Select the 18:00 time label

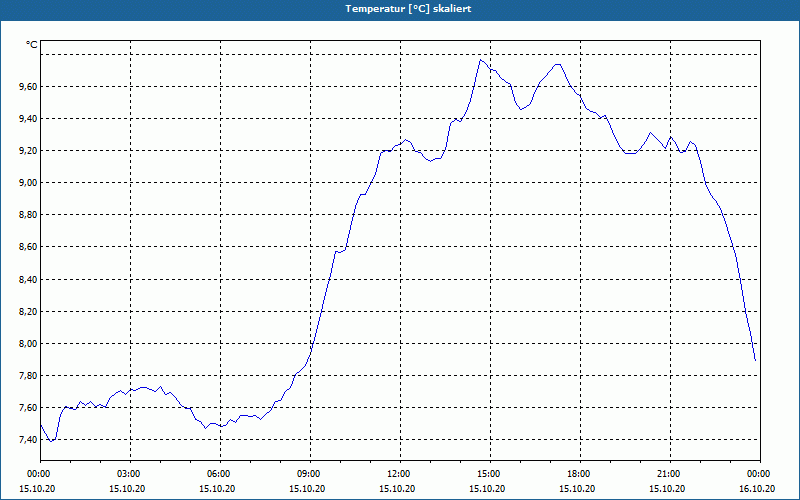(580, 474)
